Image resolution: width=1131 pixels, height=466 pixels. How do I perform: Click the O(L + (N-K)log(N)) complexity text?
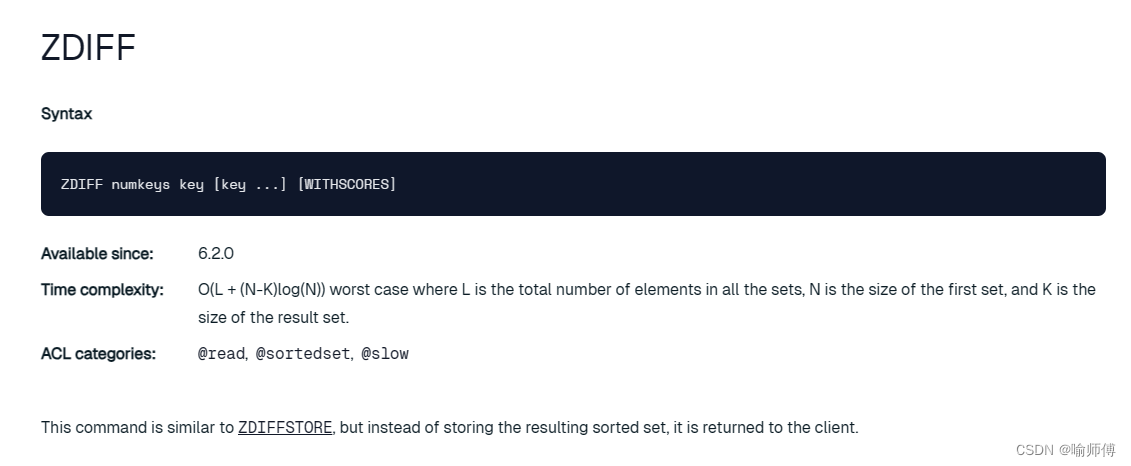click(262, 289)
